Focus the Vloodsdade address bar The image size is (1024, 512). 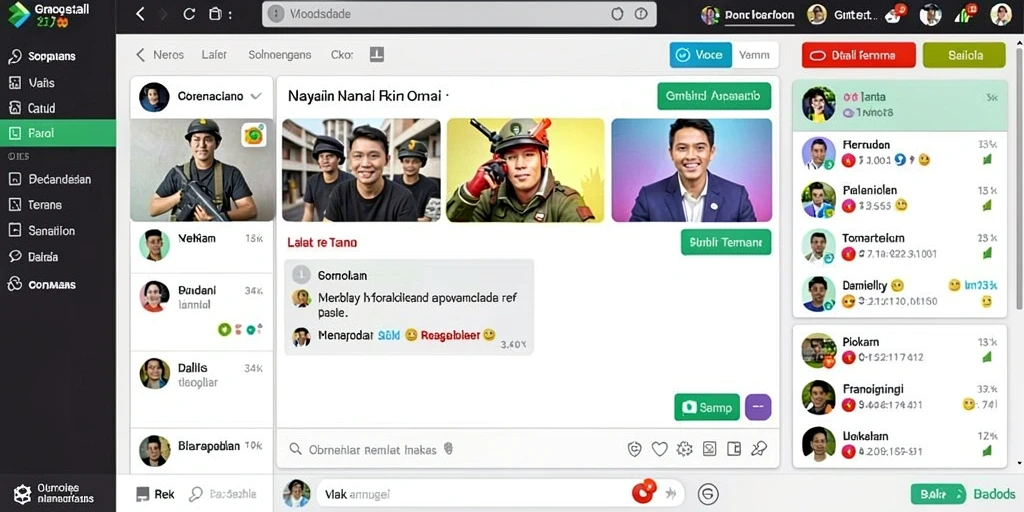coord(459,14)
